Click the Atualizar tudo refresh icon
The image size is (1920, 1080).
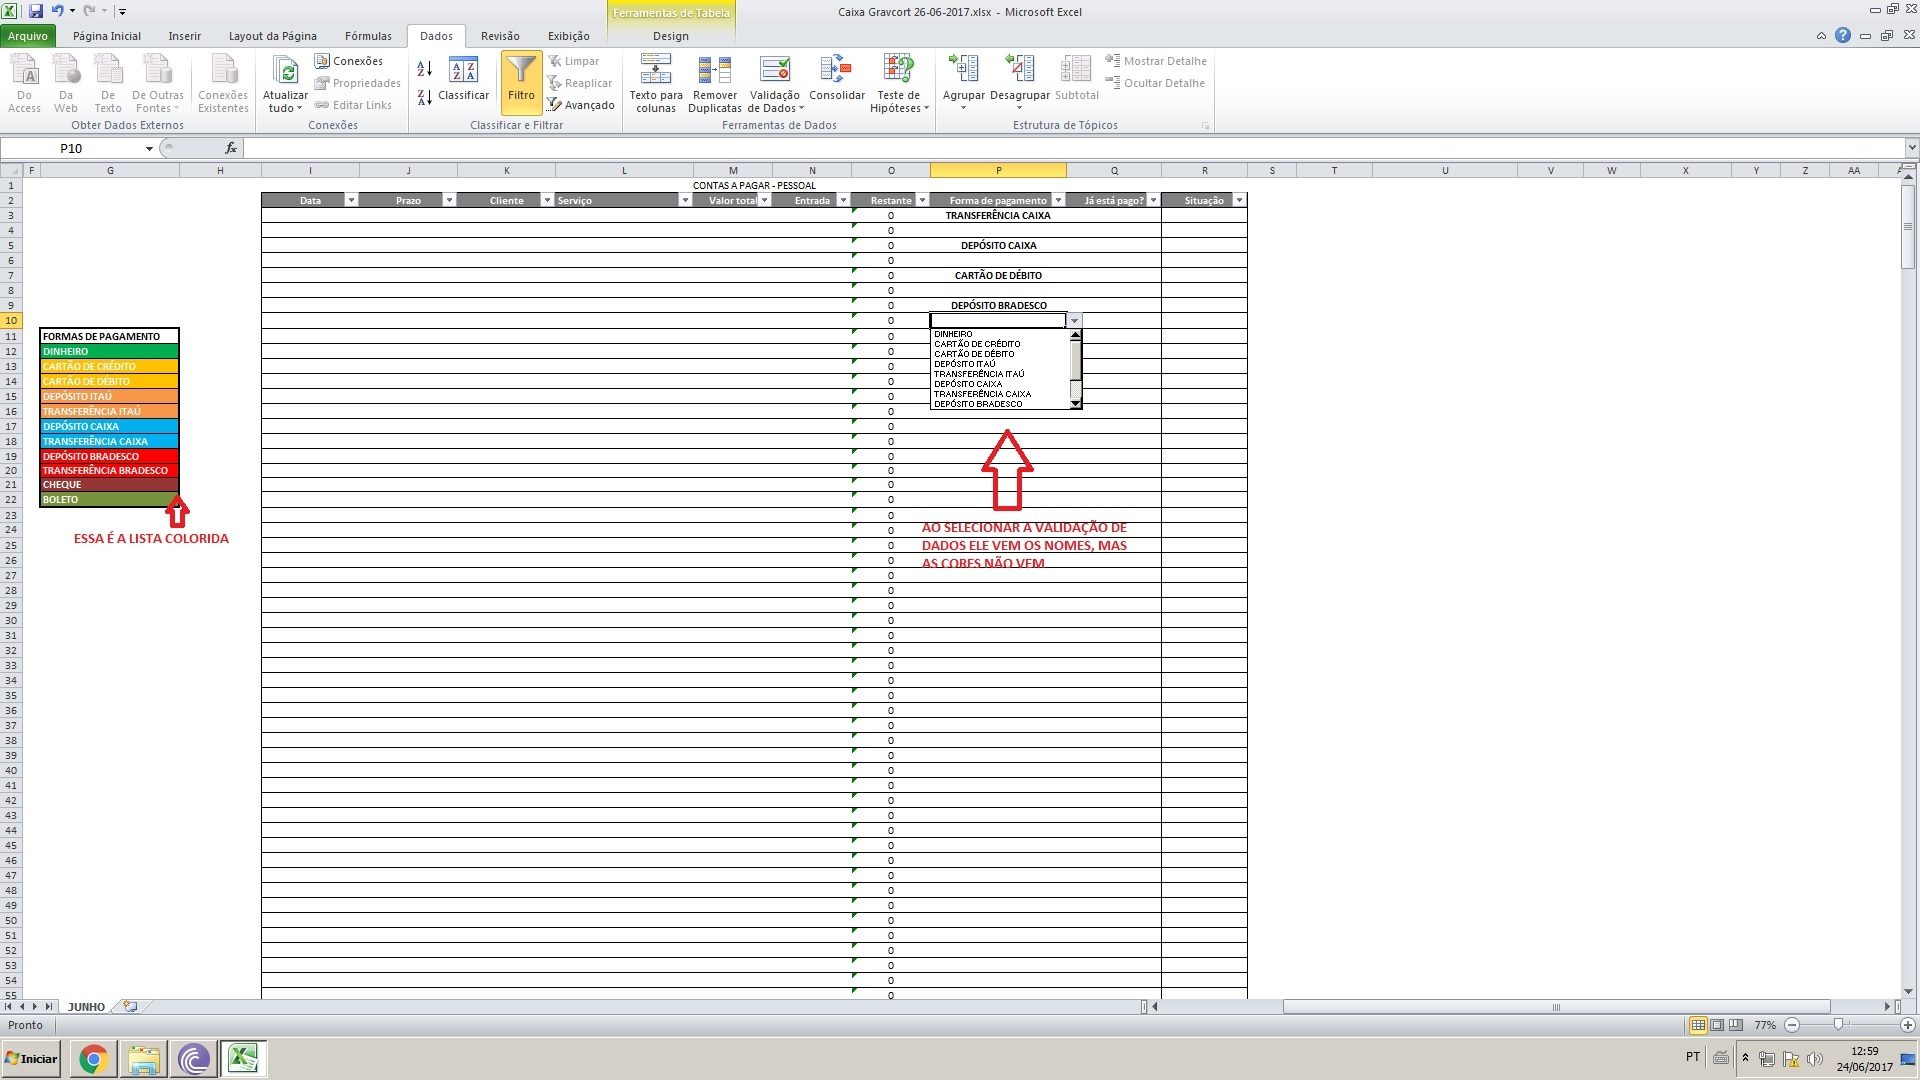click(x=285, y=84)
